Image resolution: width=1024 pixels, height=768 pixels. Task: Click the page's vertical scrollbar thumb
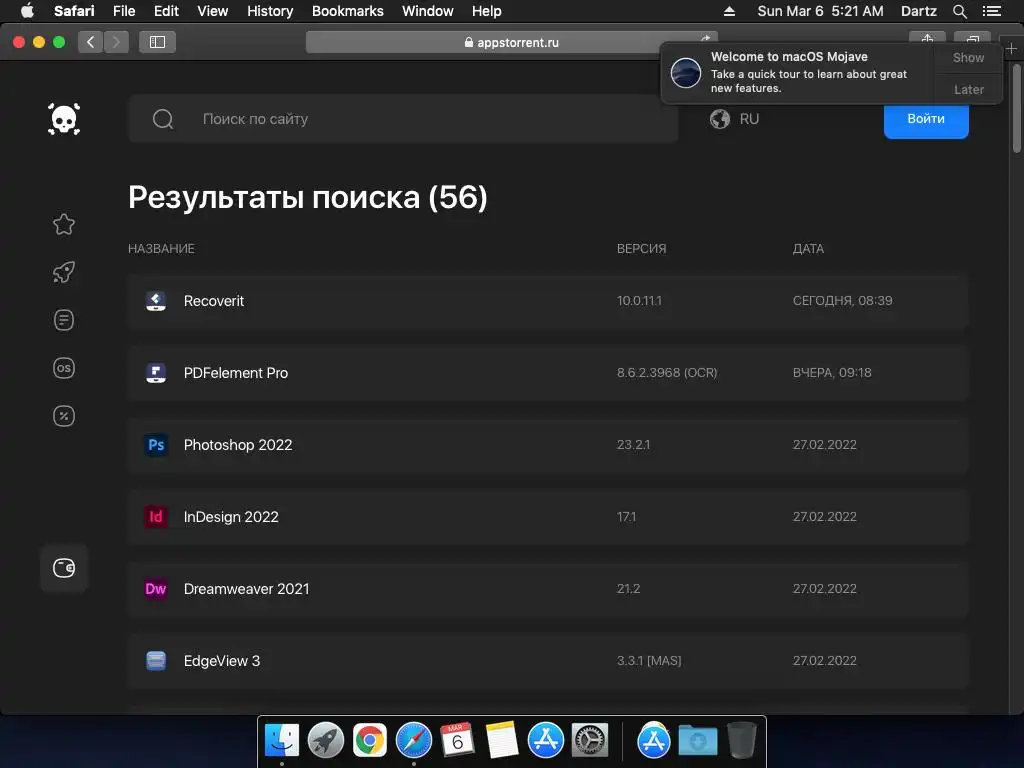[1016, 108]
